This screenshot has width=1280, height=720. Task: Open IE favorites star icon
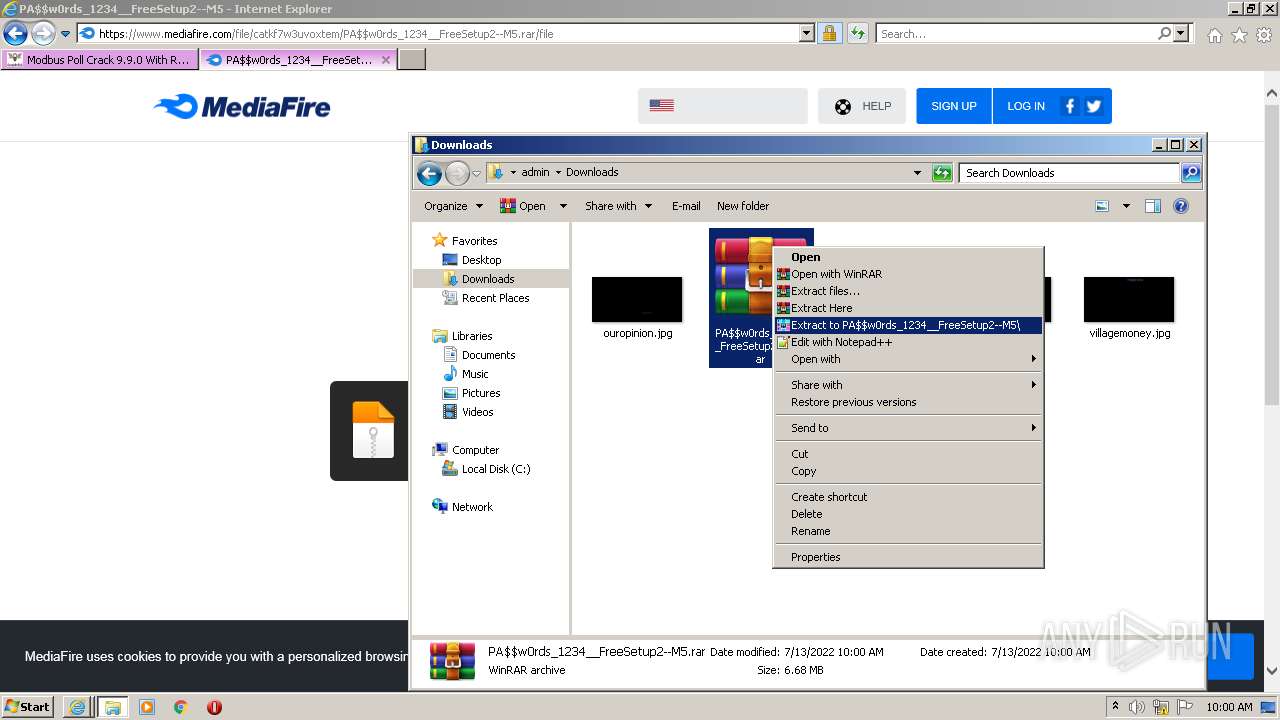click(x=1239, y=35)
